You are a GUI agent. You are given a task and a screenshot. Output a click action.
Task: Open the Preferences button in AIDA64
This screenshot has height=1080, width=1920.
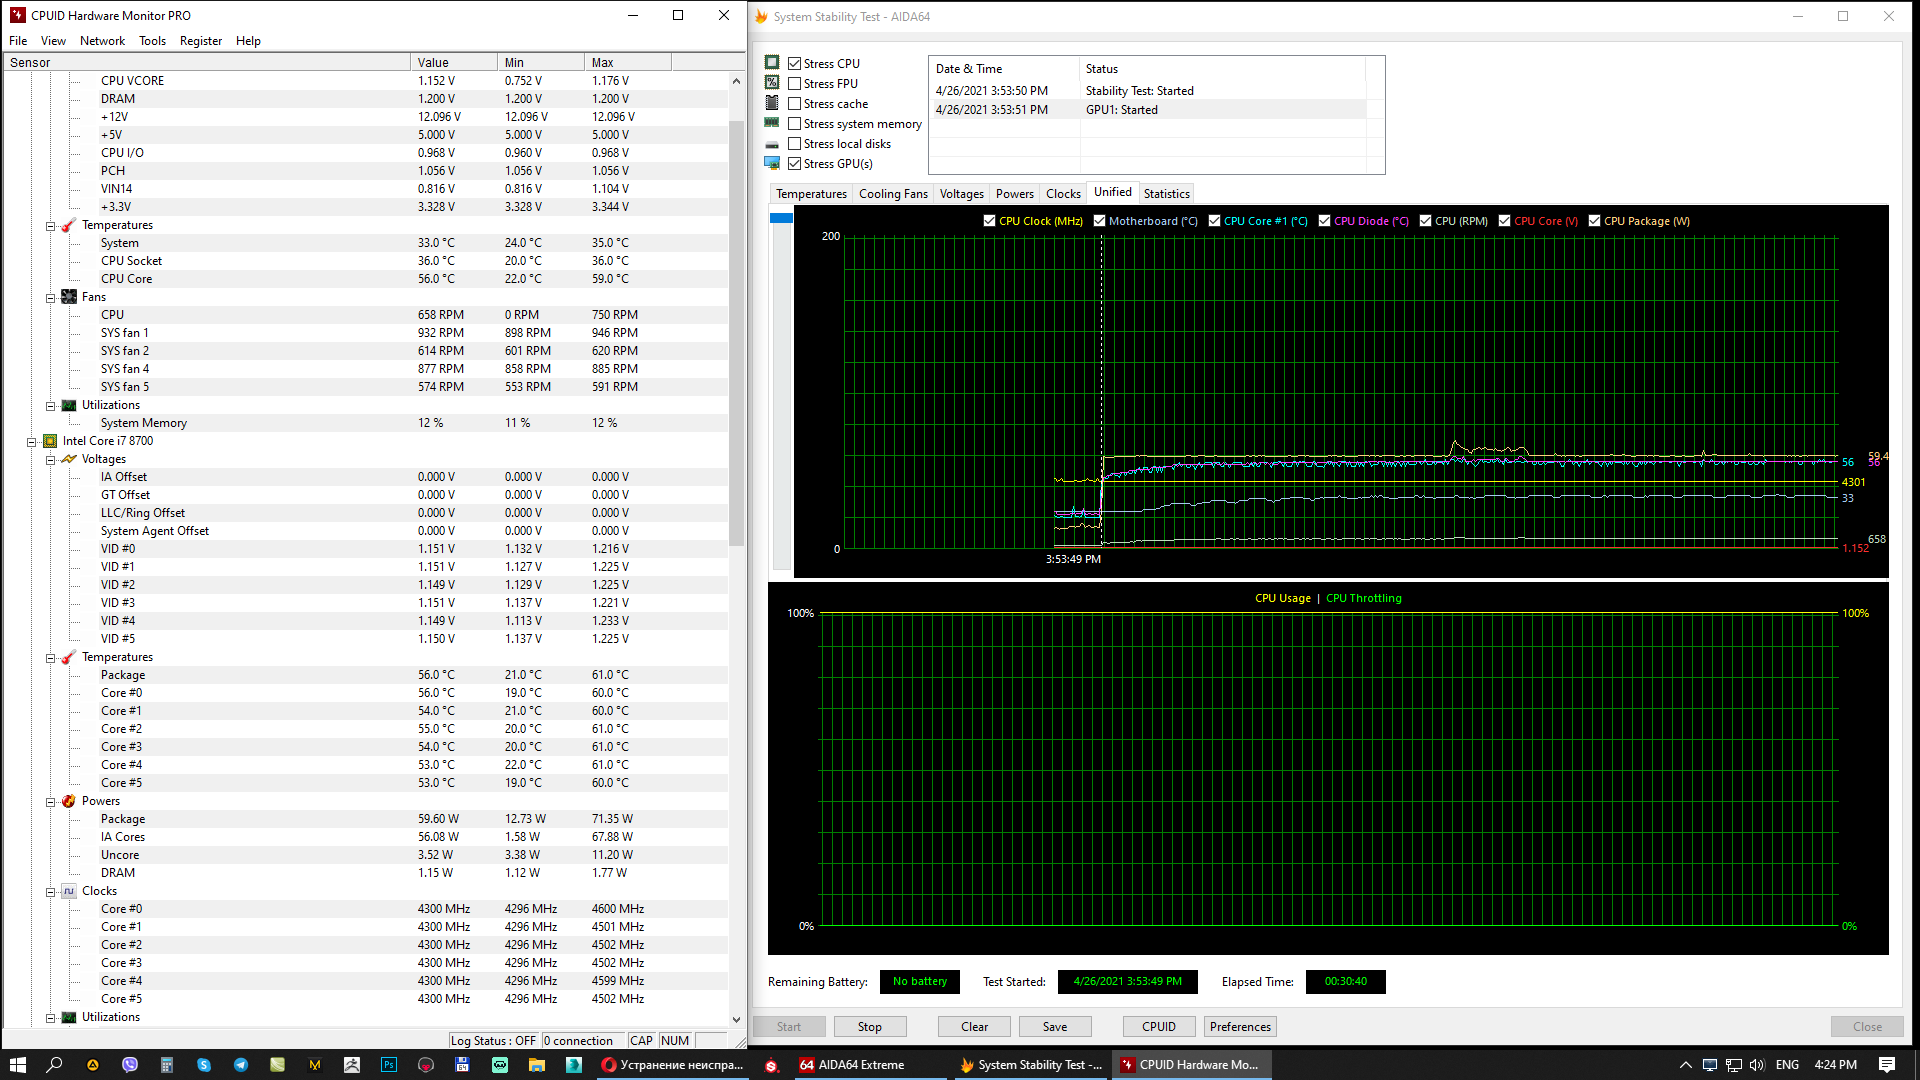point(1240,1027)
